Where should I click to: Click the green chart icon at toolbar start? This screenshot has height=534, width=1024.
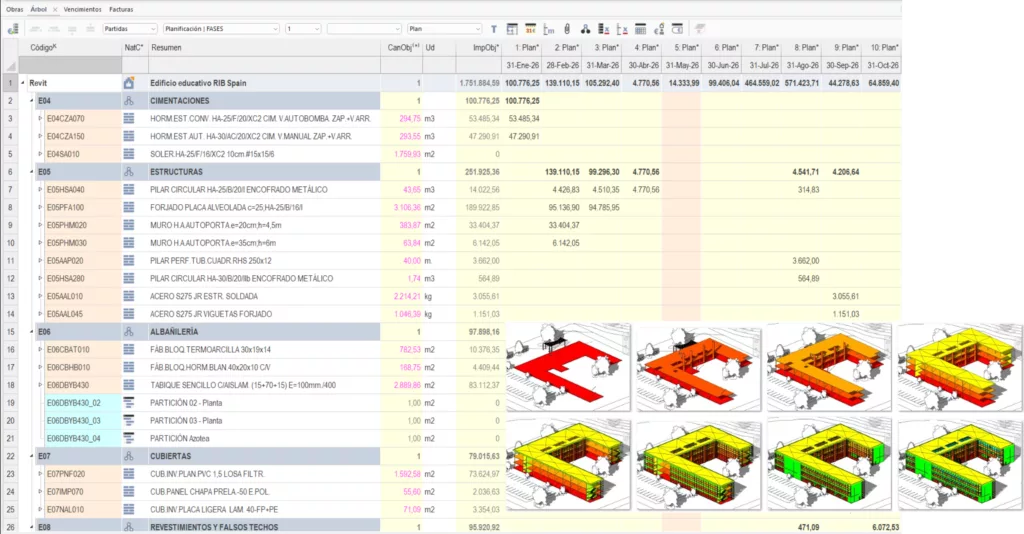(13, 29)
